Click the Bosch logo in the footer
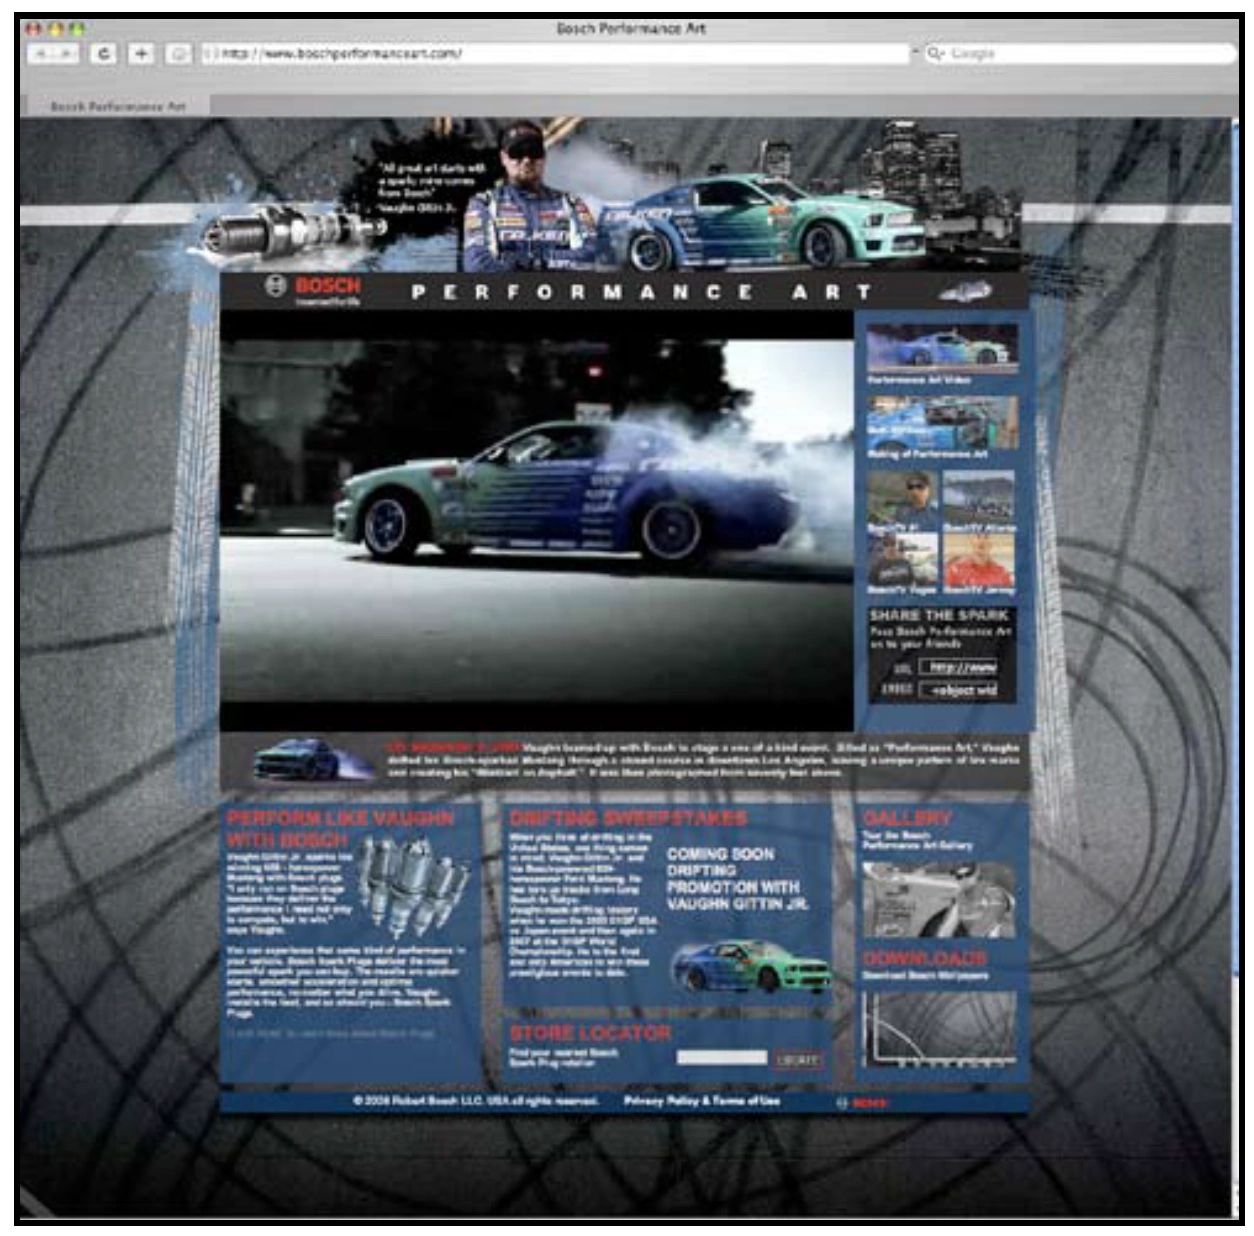 [862, 1102]
